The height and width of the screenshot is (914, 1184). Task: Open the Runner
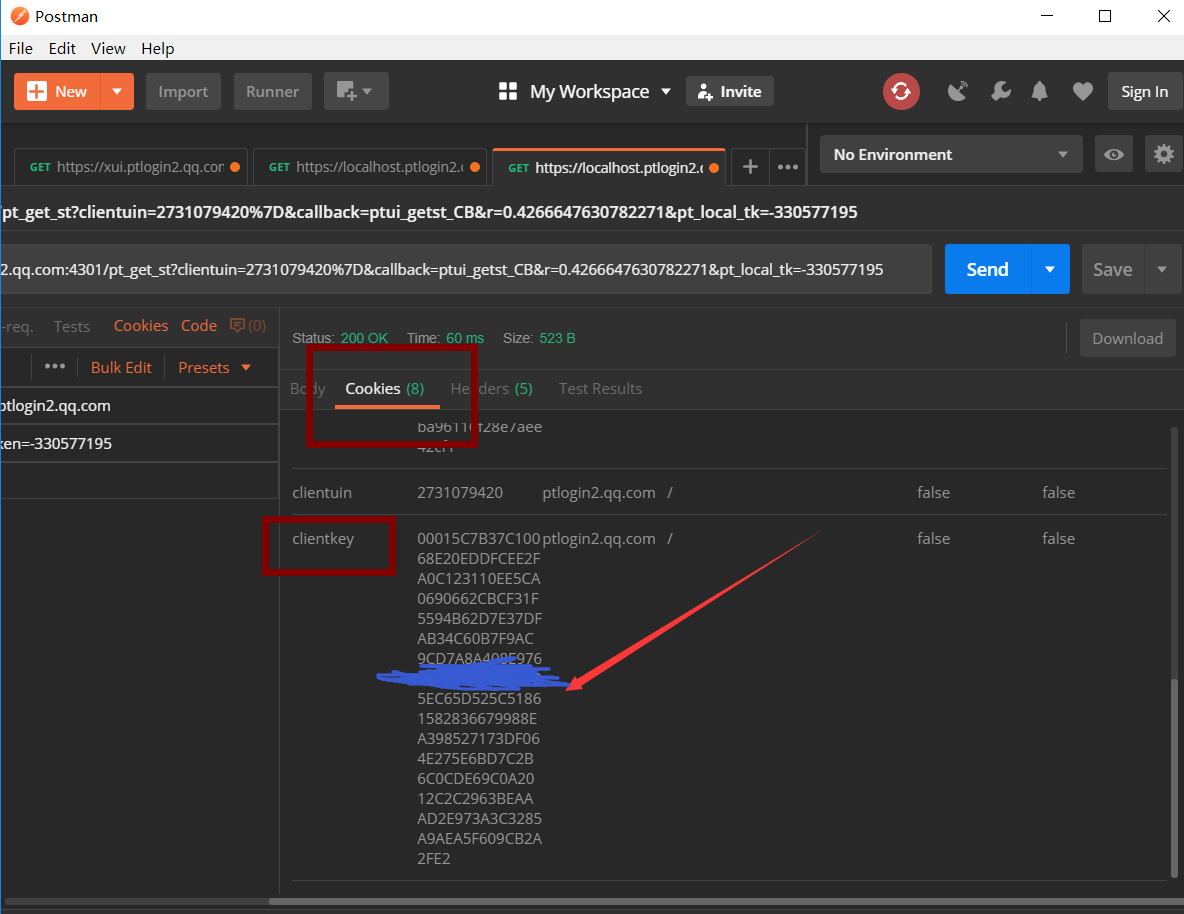point(273,91)
